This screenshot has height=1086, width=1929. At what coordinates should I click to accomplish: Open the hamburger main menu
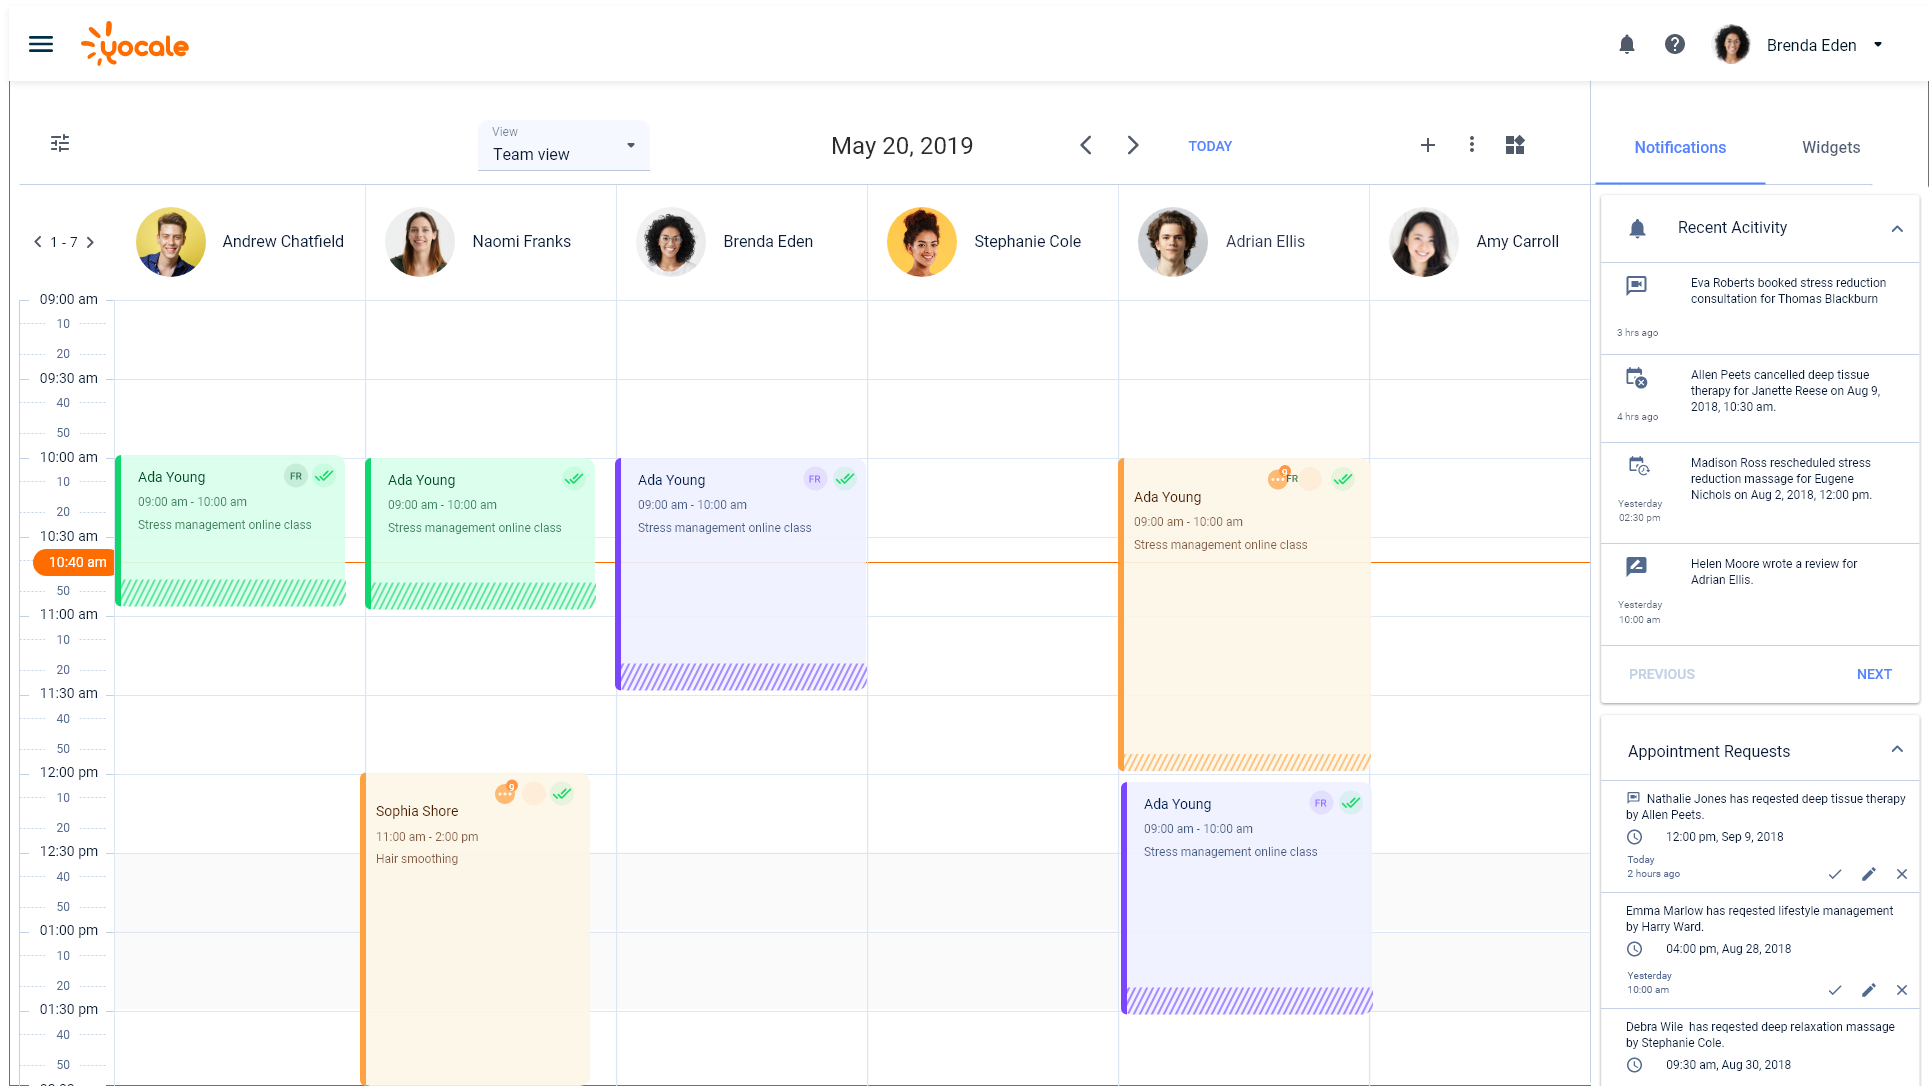[x=41, y=44]
